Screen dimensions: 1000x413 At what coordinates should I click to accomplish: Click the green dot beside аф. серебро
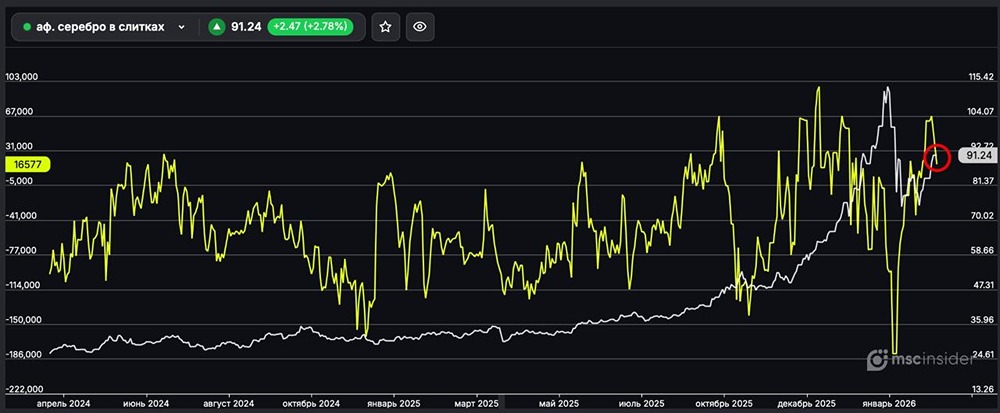pos(27,27)
